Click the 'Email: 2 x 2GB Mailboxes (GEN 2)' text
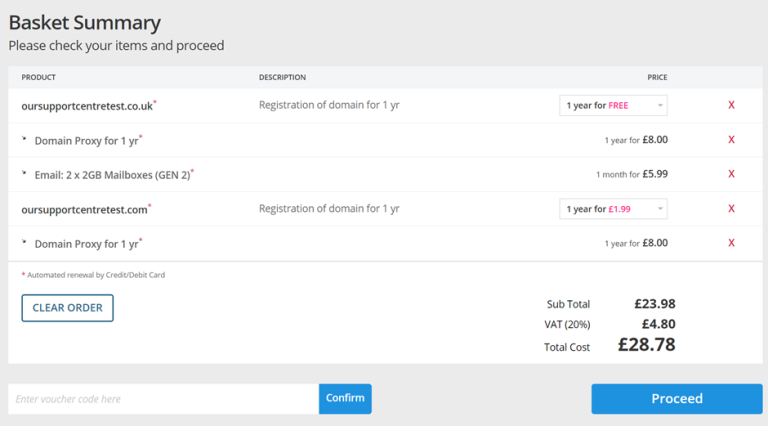Viewport: 768px width, 426px height. tap(112, 175)
